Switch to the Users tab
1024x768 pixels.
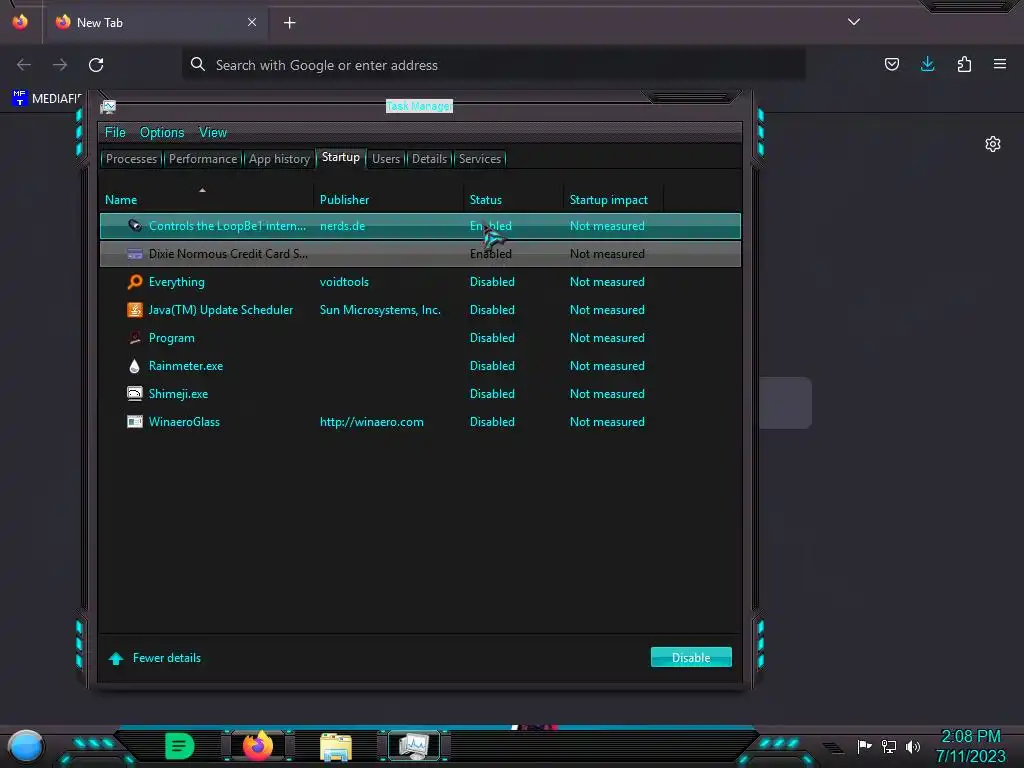click(x=386, y=159)
